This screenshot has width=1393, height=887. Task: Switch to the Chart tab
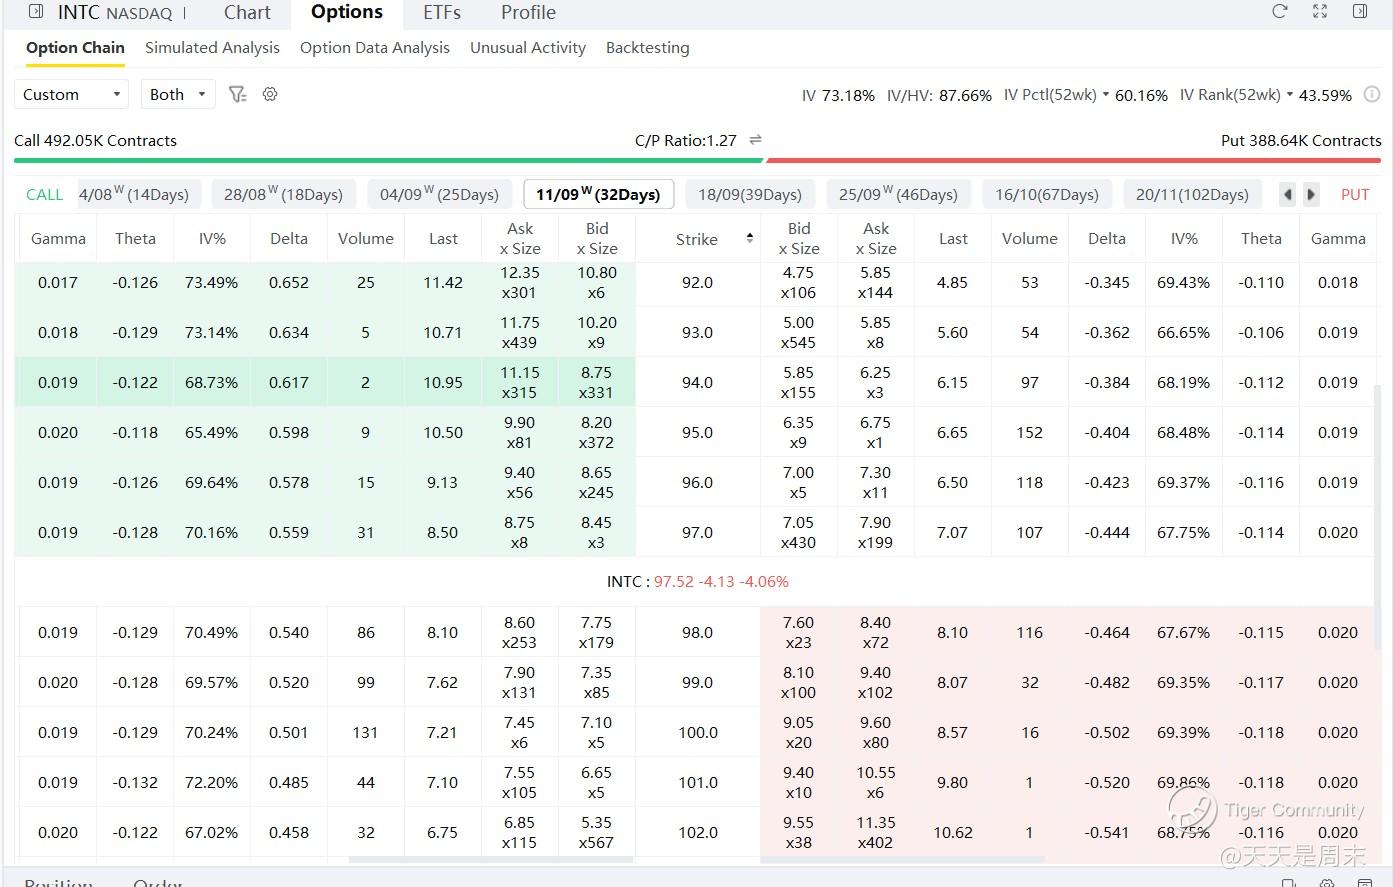click(247, 12)
